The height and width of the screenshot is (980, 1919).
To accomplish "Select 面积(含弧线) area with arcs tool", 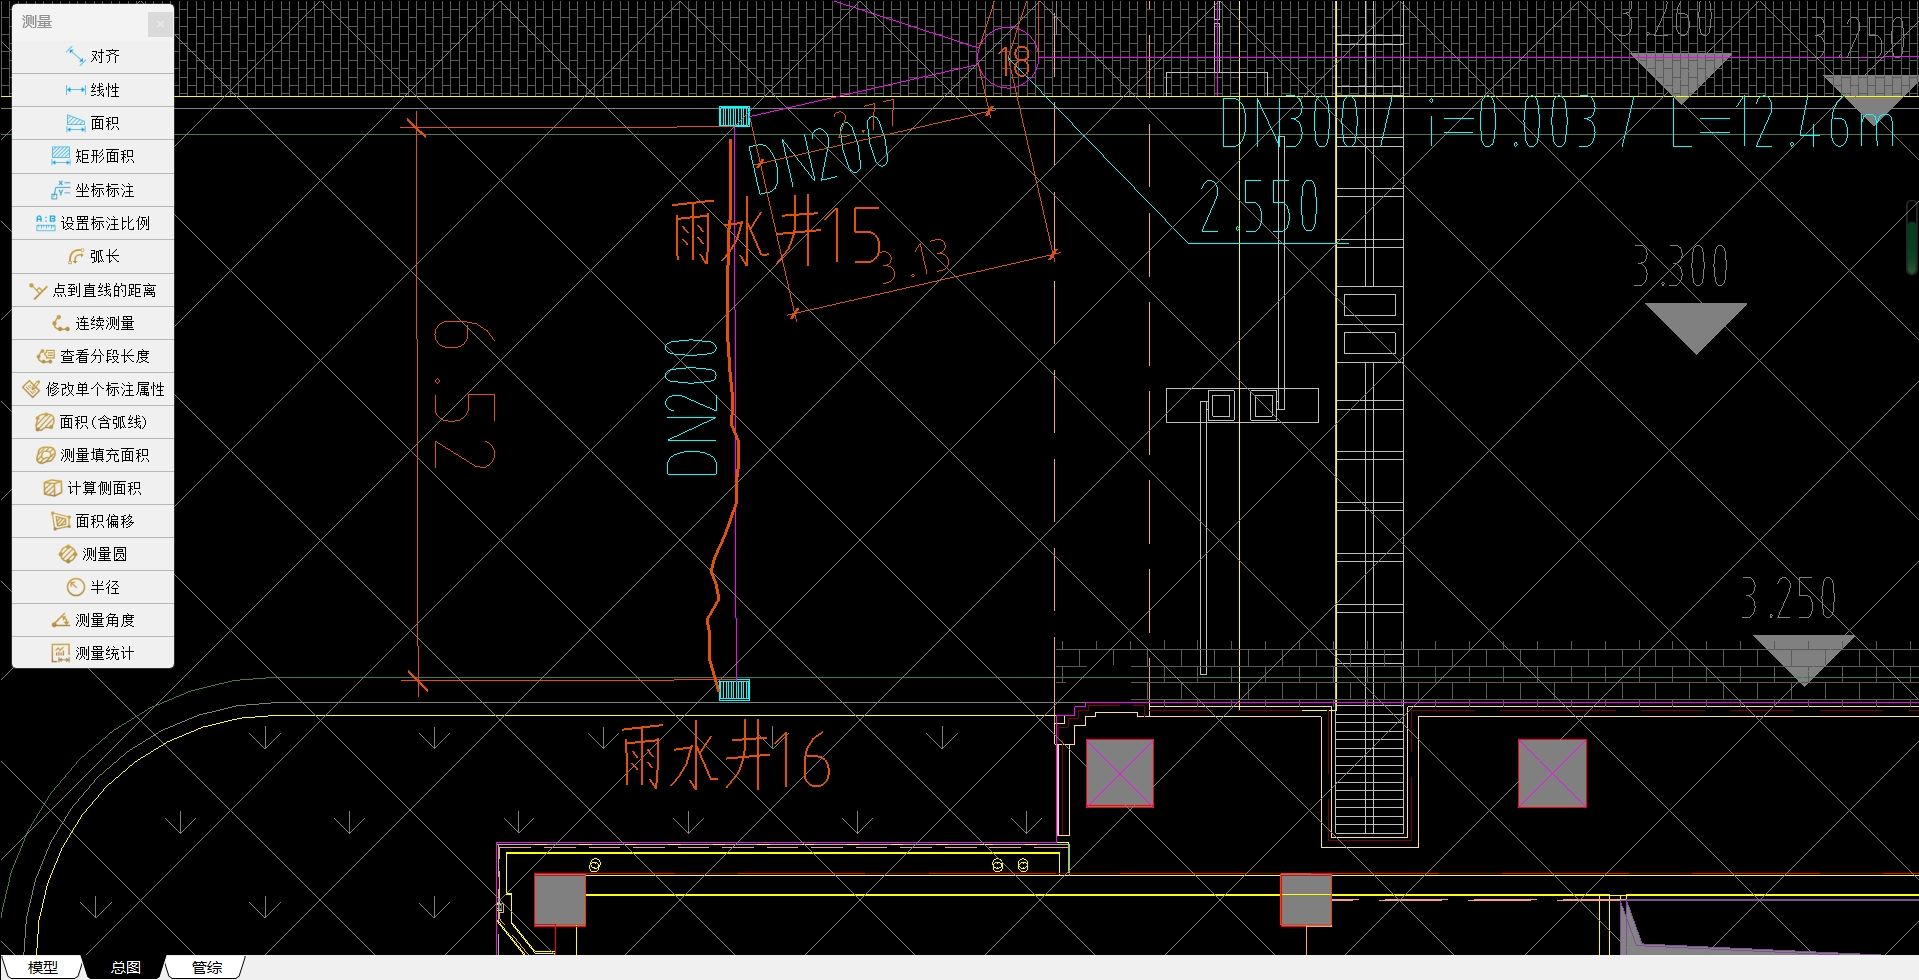I will (x=92, y=422).
